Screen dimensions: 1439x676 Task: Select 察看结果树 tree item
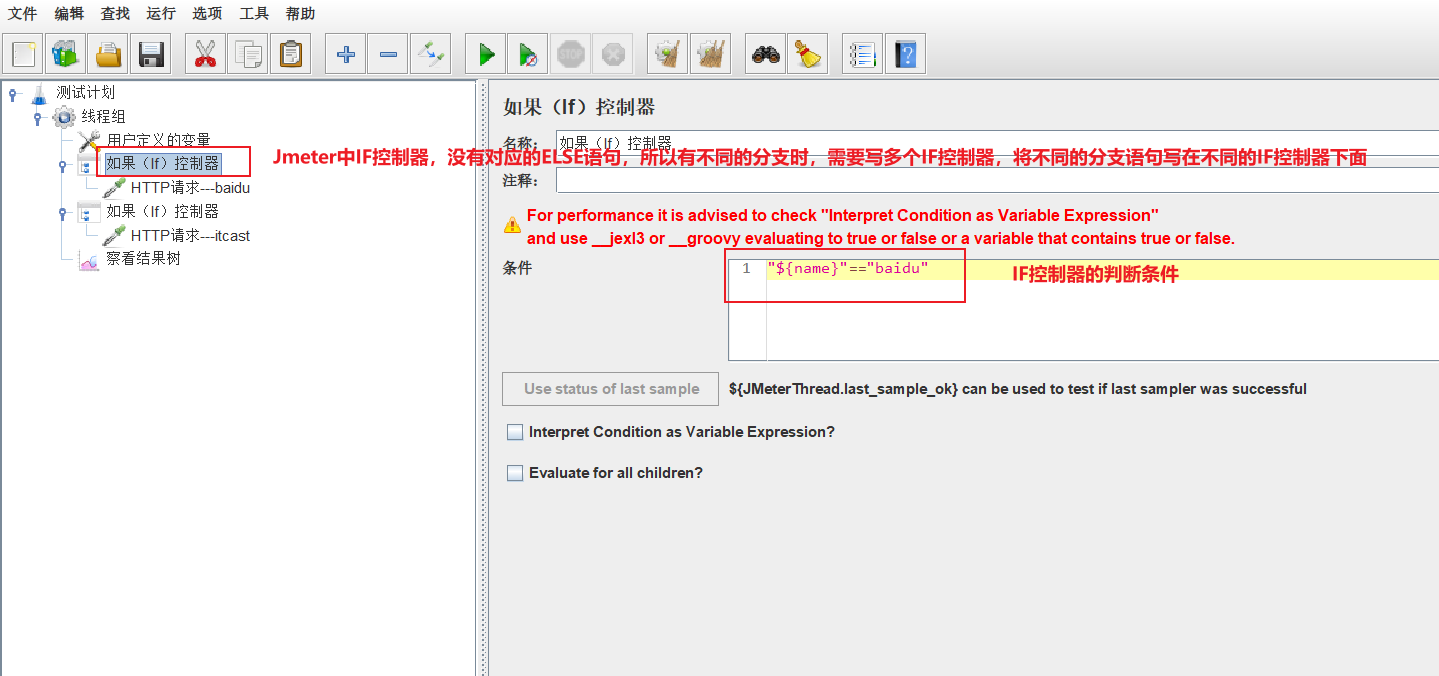click(x=143, y=259)
